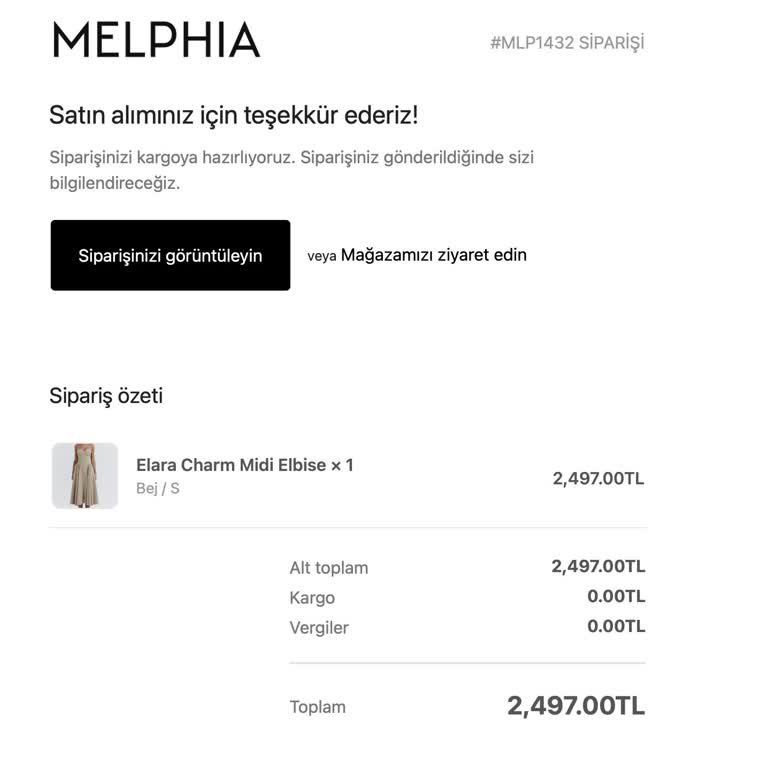
Task: Click the #MLP1432 order number text
Action: point(566,43)
